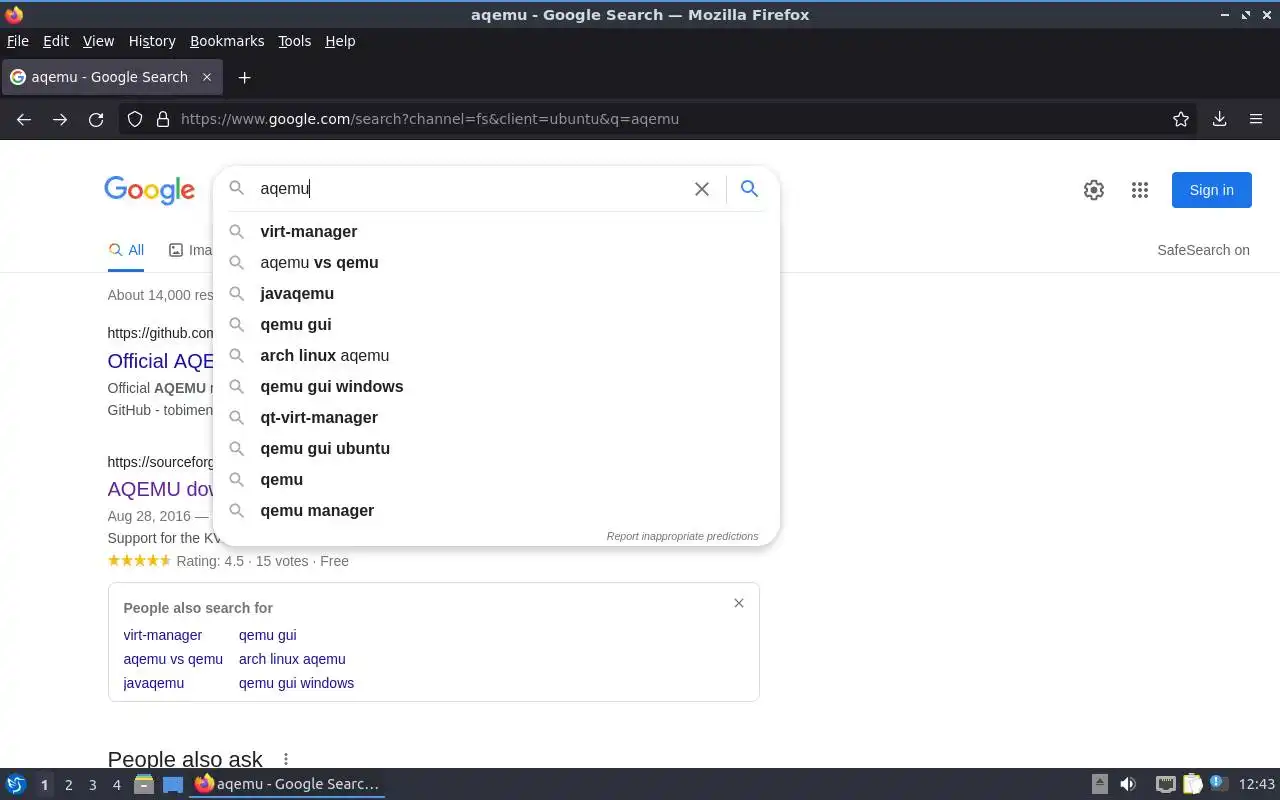Open the tracking protection shield icon
Screen dimensions: 1280x800
click(x=135, y=119)
